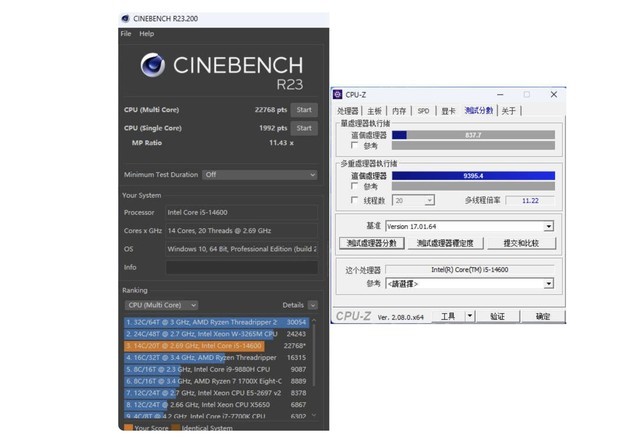Image resolution: width=640 pixels, height=441 pixels.
Task: Select ranking row Intel Xeon W-3265M CPU
Action: pyautogui.click(x=216, y=334)
